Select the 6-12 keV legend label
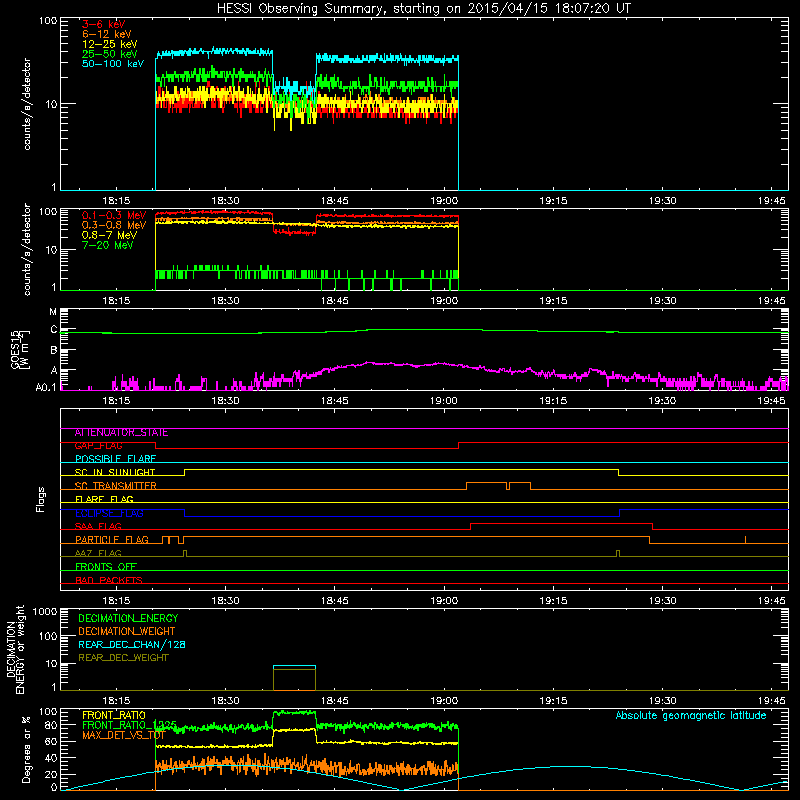The height and width of the screenshot is (800, 800). coord(107,34)
